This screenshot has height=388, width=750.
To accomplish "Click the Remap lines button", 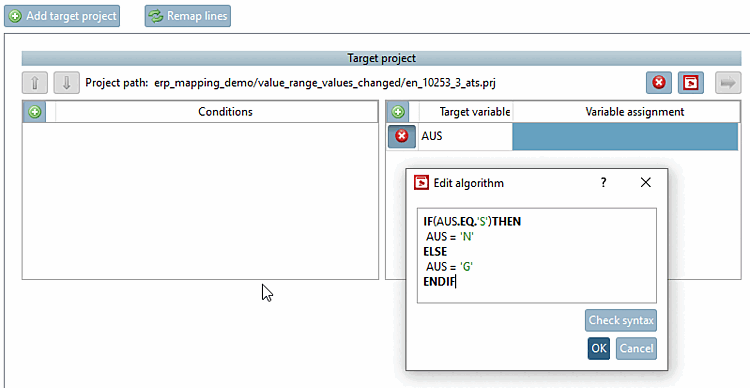I will pyautogui.click(x=188, y=16).
